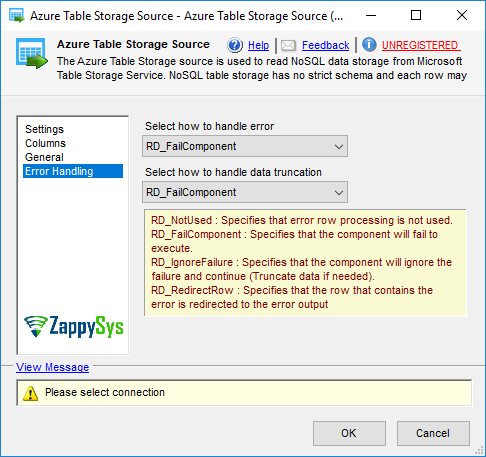Click the ZappySys logo
486x457 pixels.
pyautogui.click(x=74, y=327)
